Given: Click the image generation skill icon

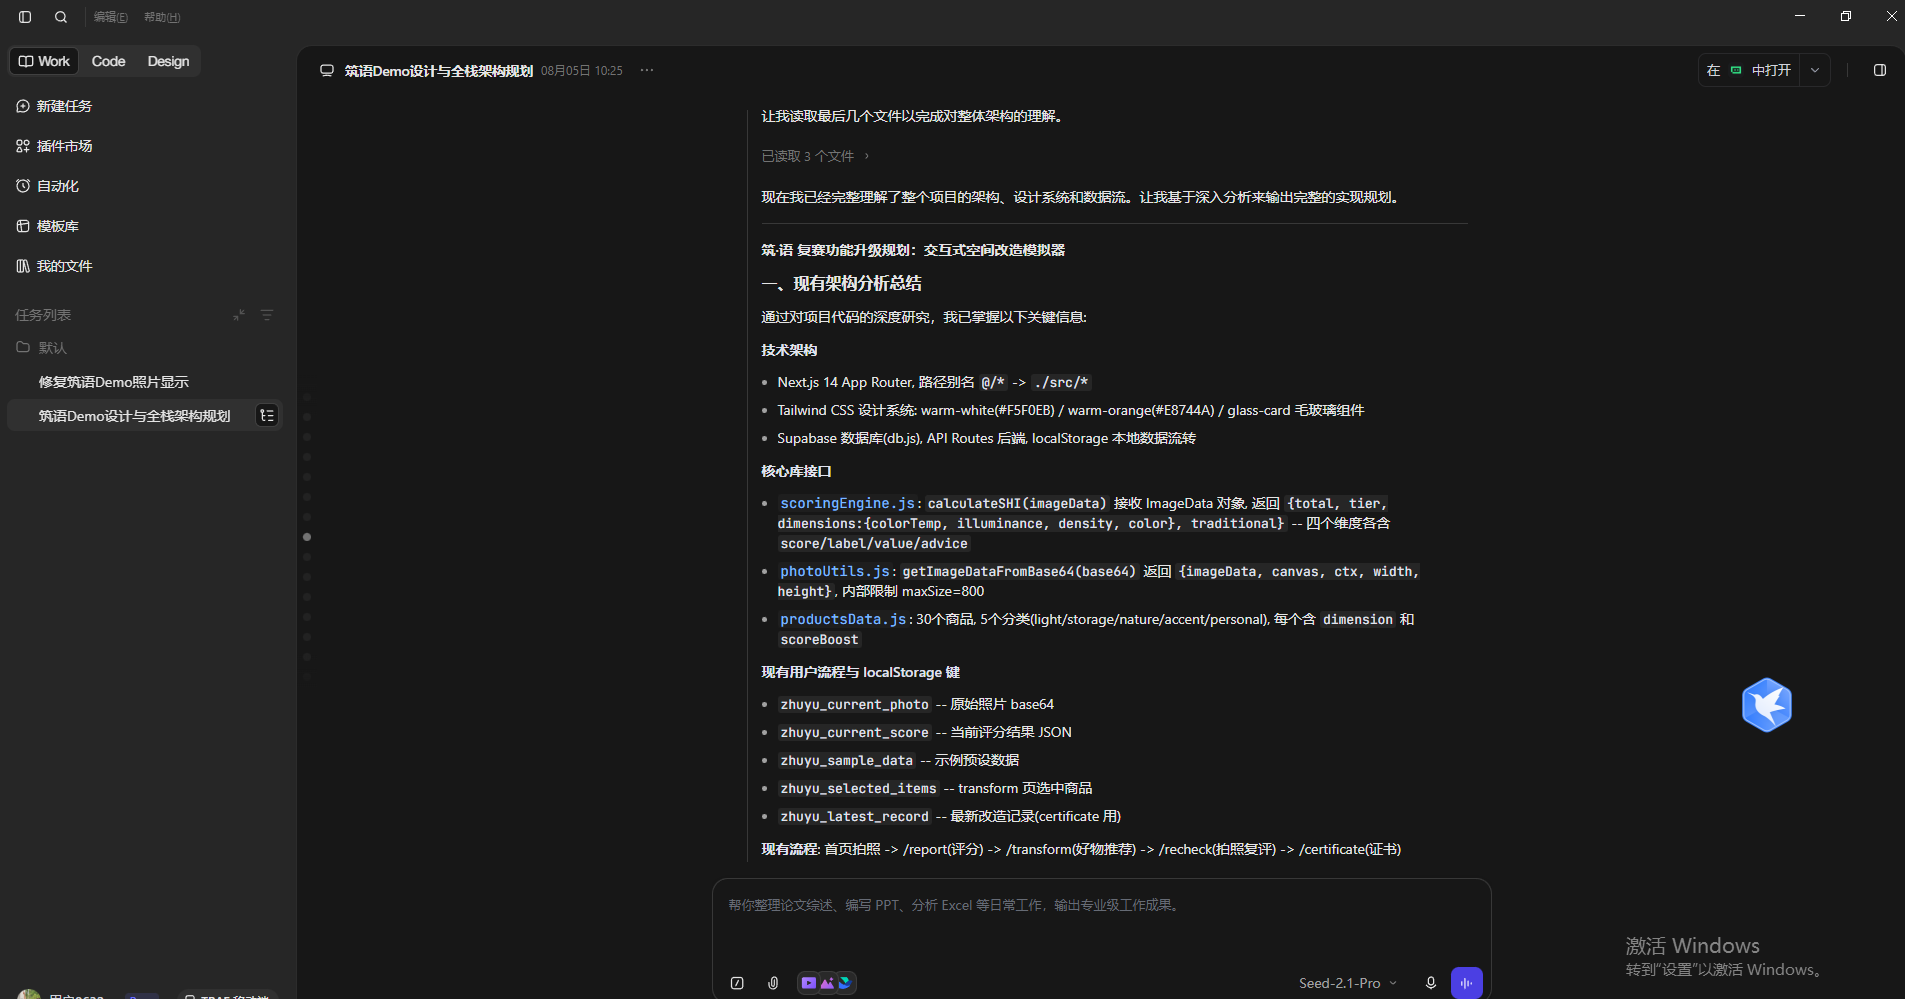Looking at the screenshot, I should [827, 983].
